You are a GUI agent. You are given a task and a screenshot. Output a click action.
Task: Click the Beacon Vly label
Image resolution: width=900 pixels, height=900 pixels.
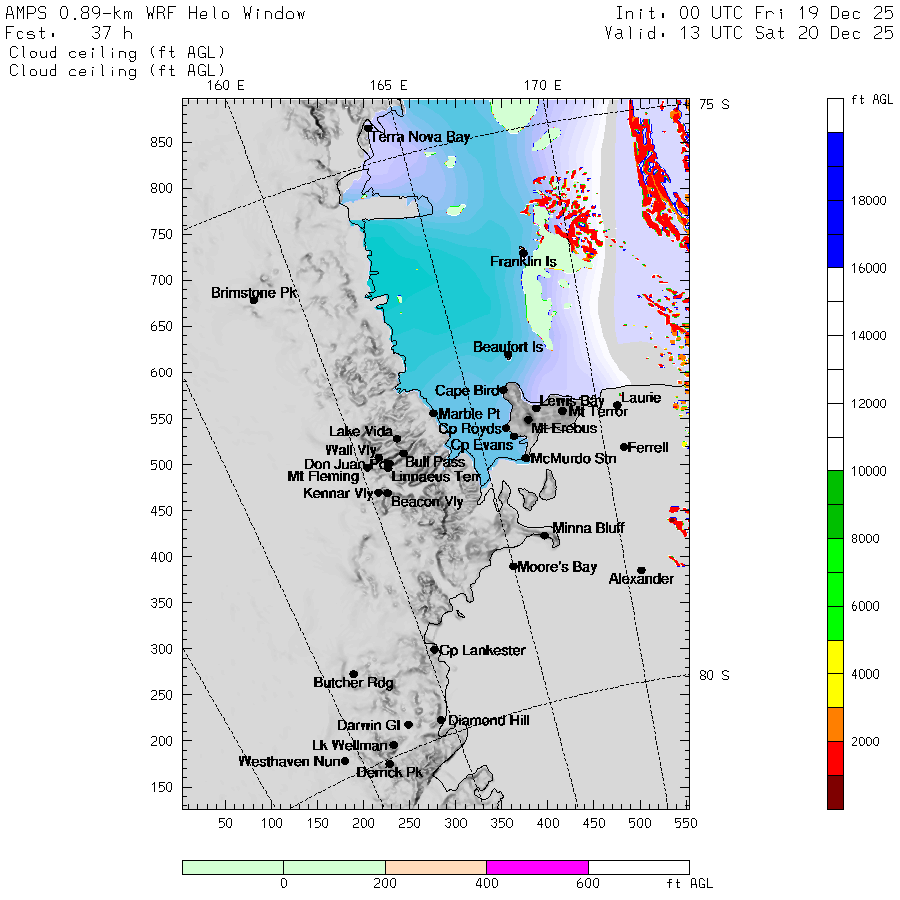(x=427, y=502)
